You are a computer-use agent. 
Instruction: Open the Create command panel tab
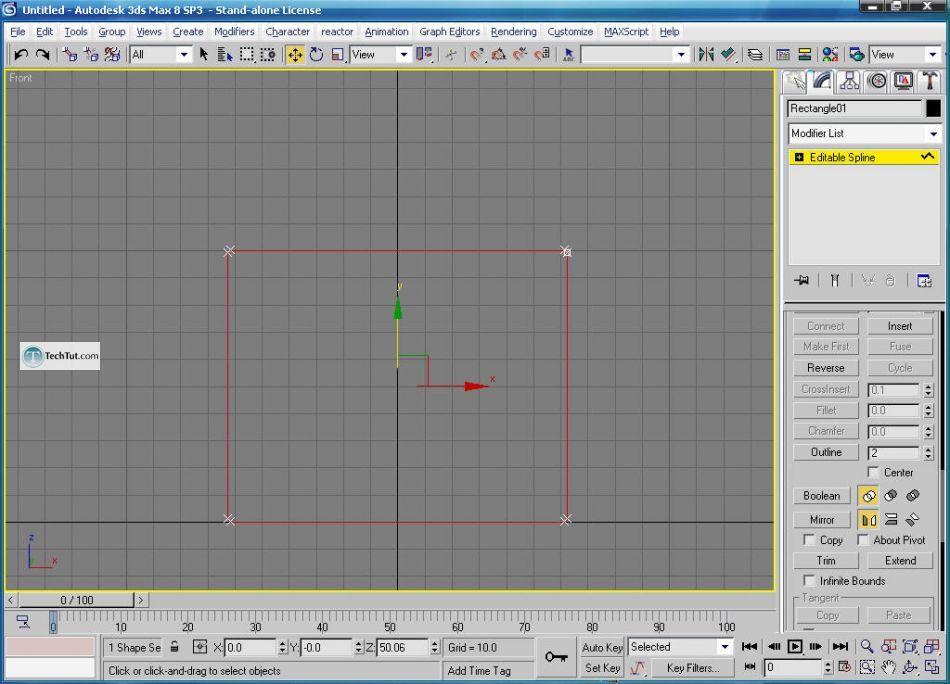[x=795, y=81]
